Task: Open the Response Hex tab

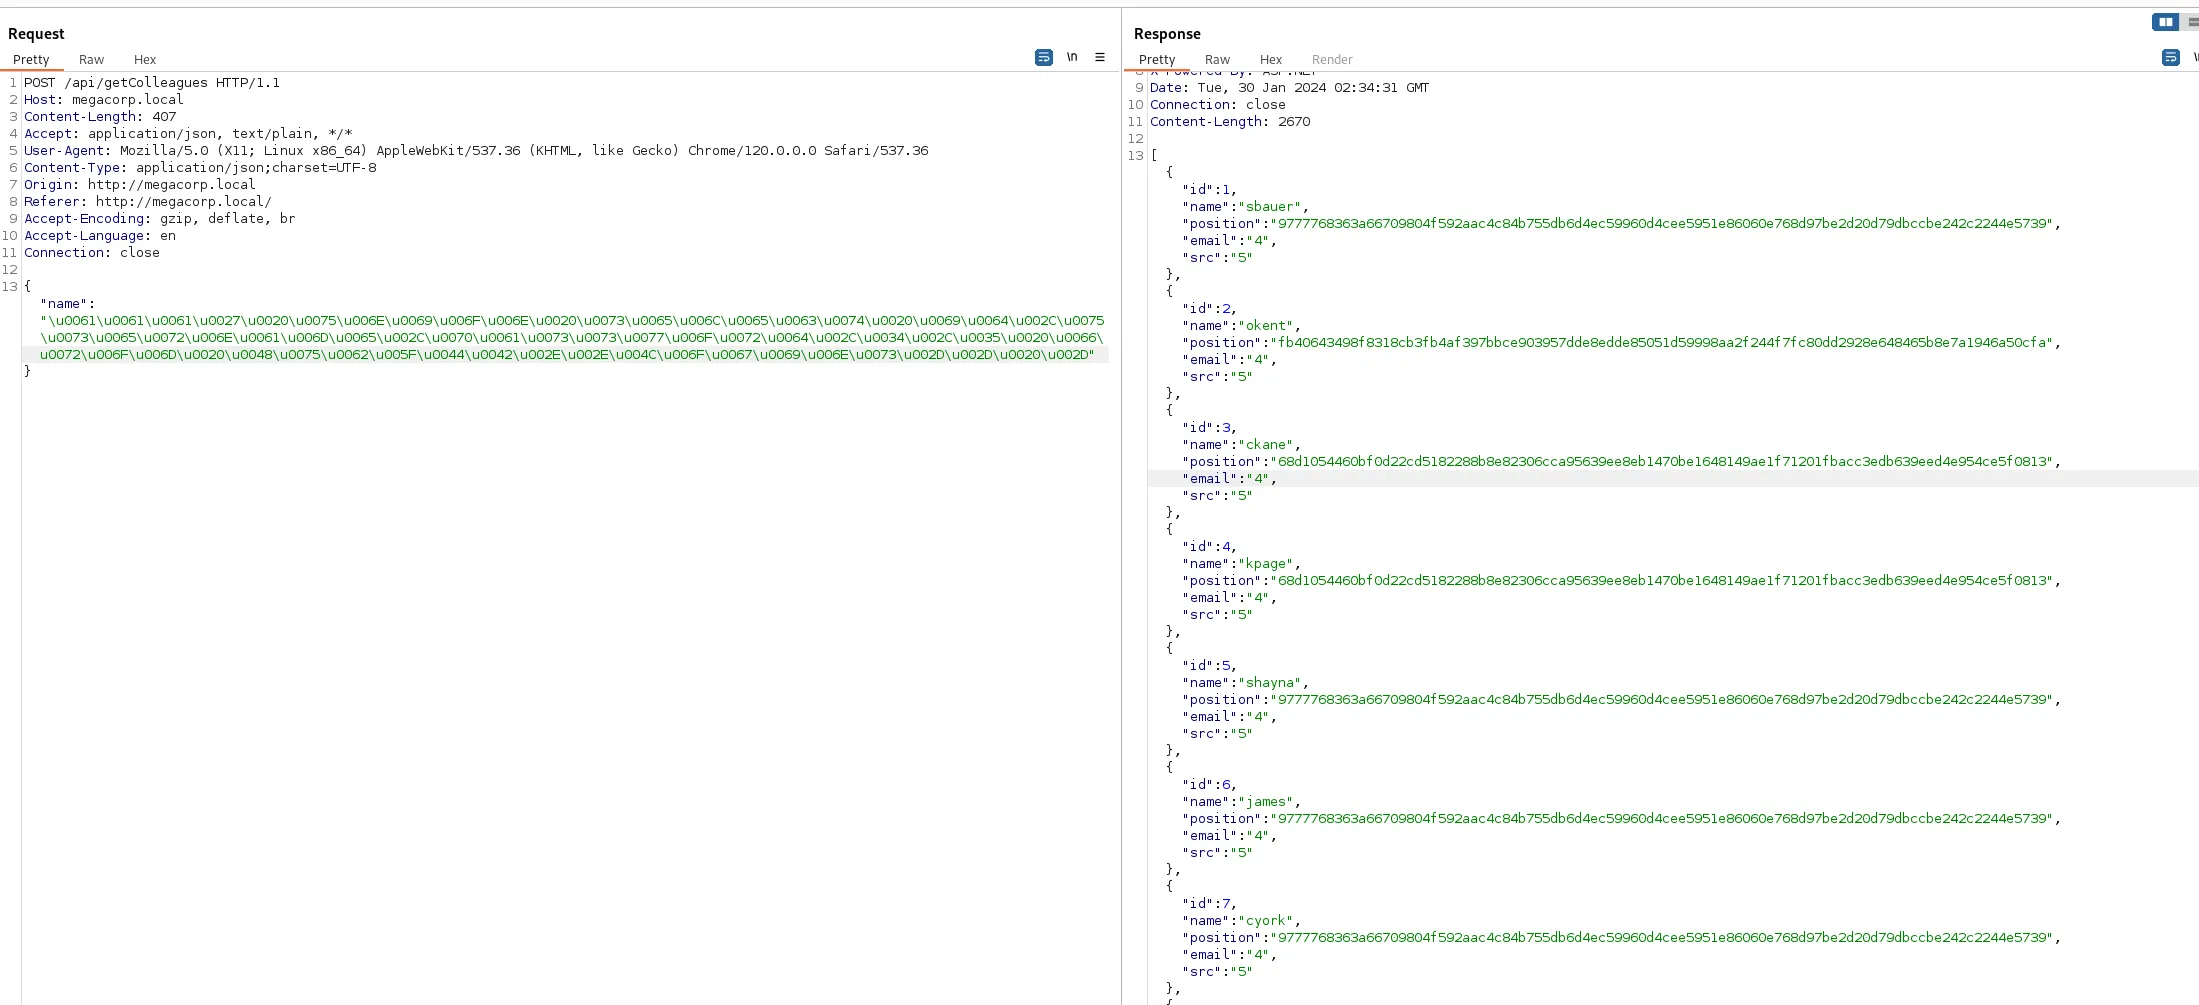Action: coord(1271,60)
